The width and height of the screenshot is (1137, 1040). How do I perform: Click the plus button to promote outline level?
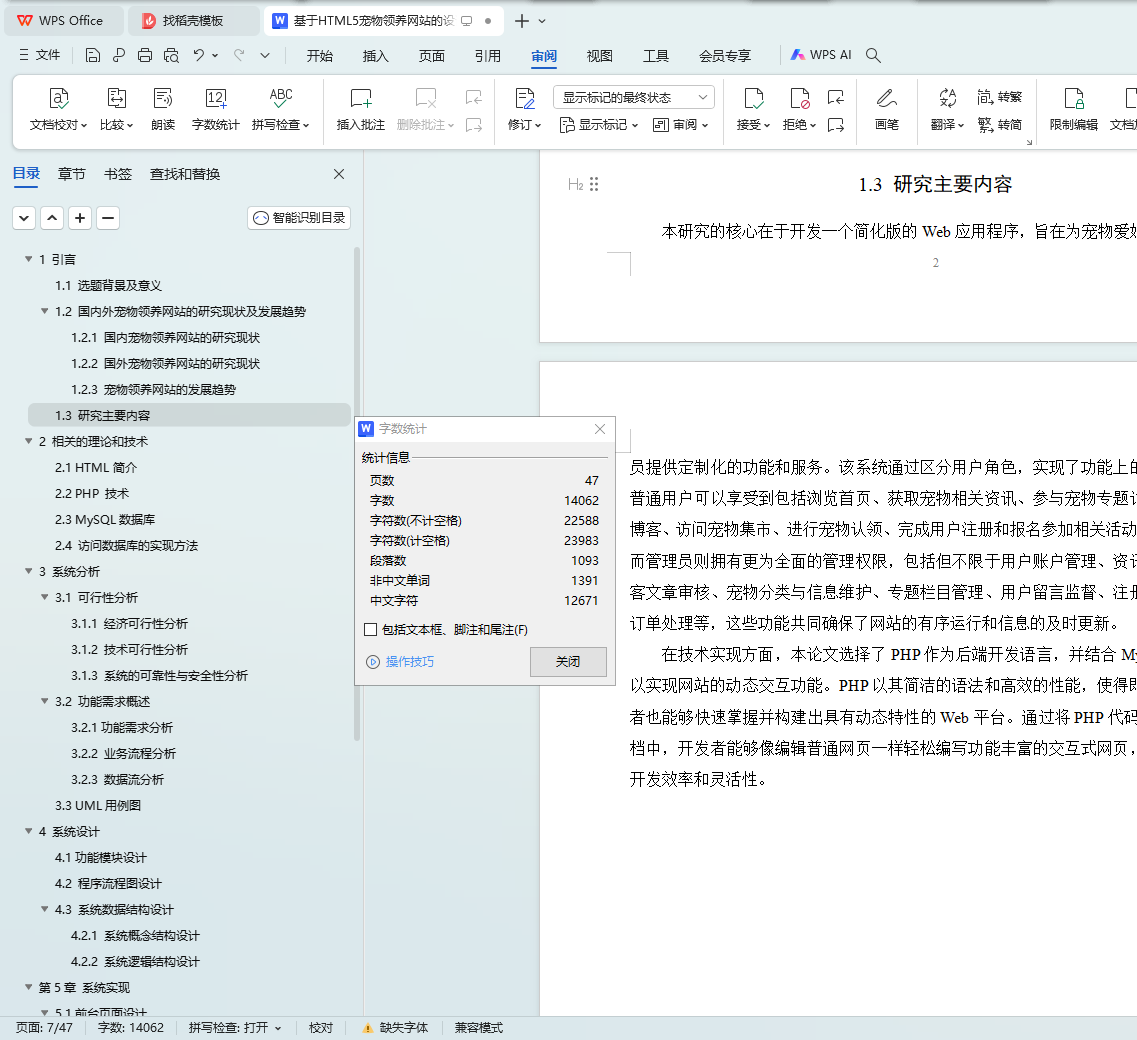[x=80, y=218]
